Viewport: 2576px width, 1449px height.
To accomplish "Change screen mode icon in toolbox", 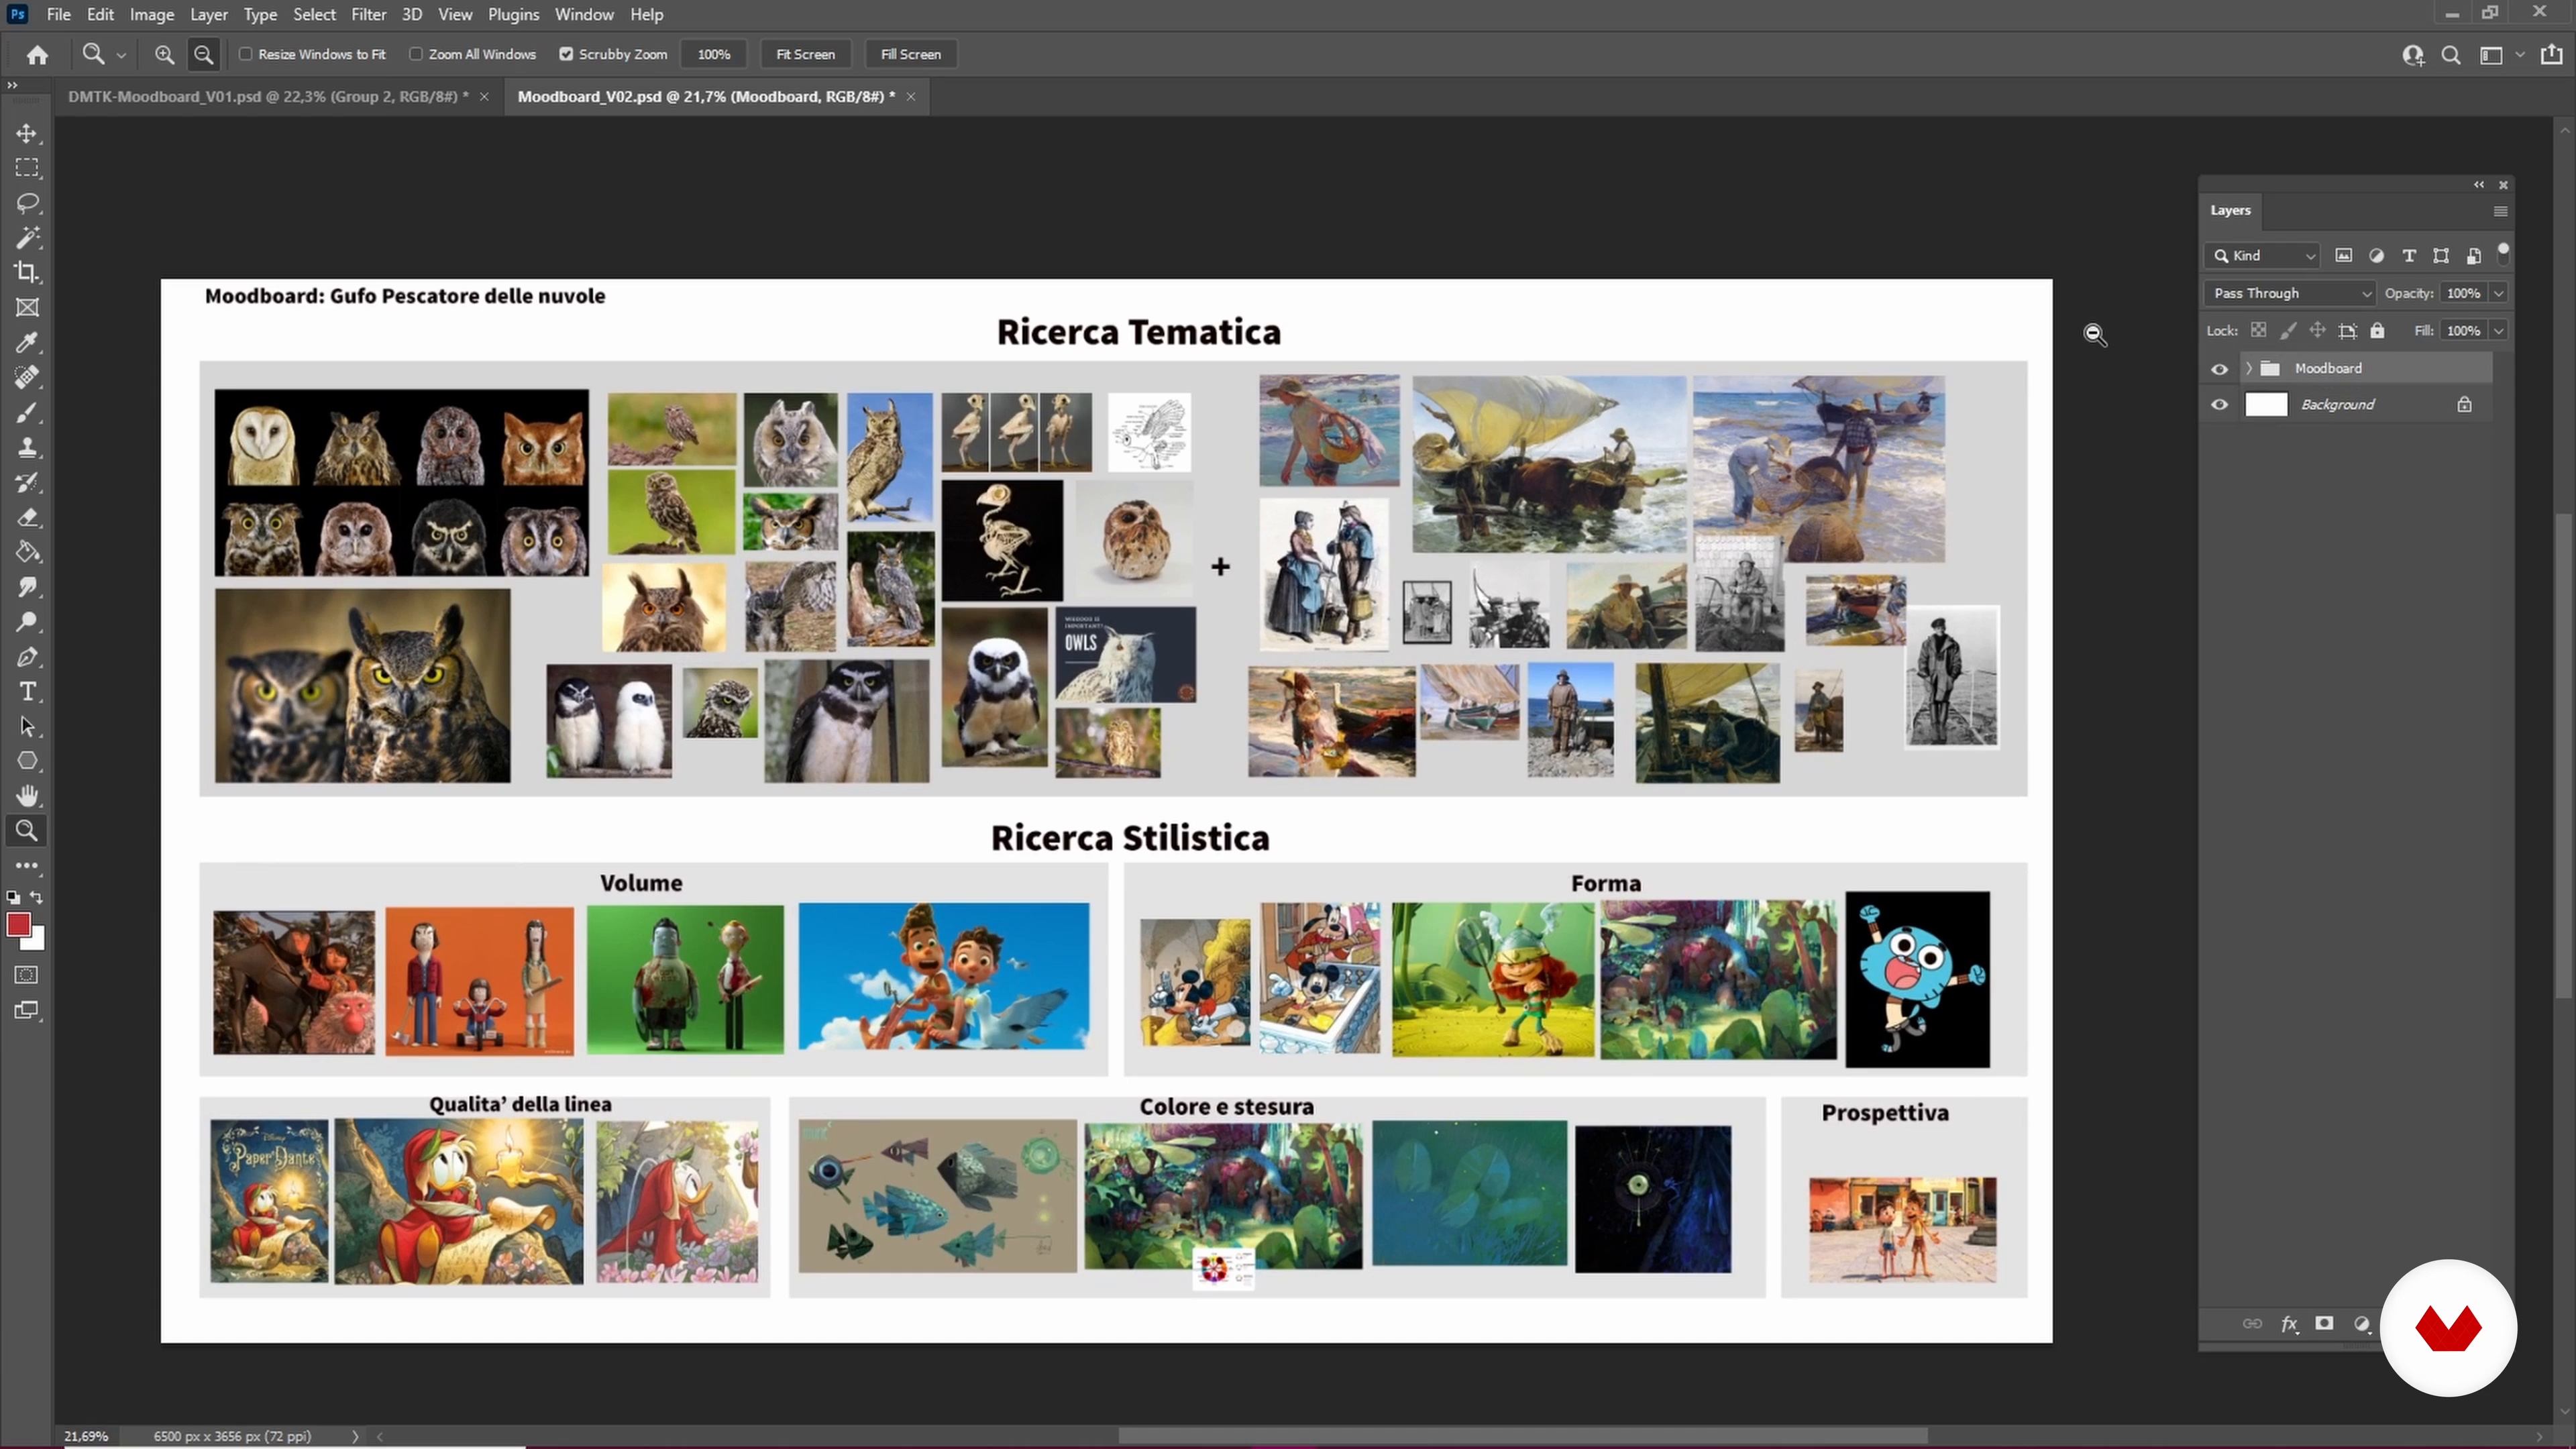I will point(27,1010).
